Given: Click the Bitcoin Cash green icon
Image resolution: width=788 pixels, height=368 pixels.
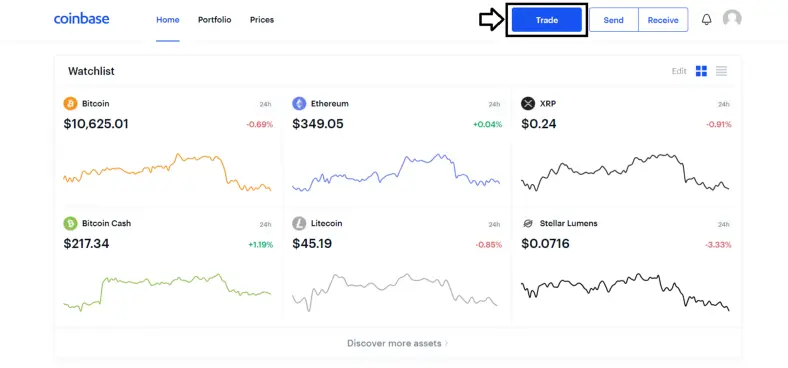Looking at the screenshot, I should click(70, 223).
